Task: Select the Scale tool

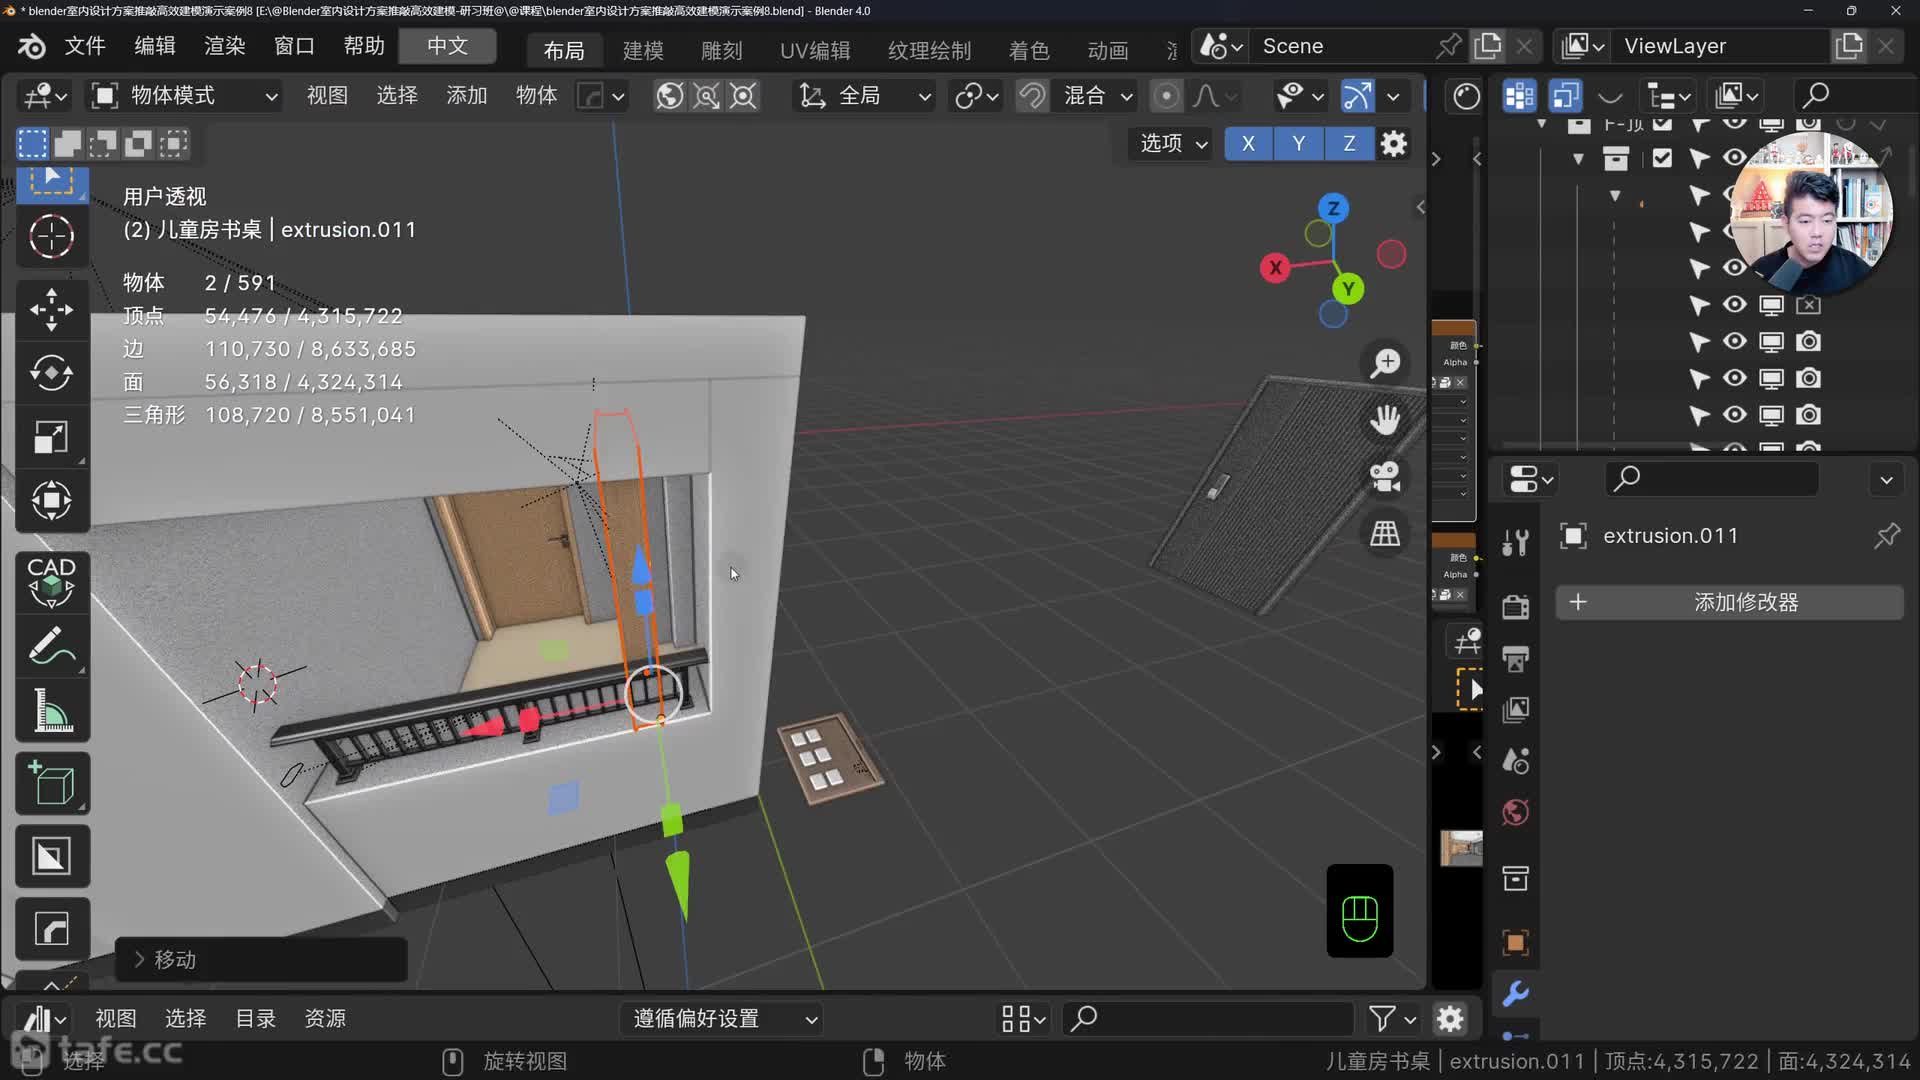Action: coord(51,437)
